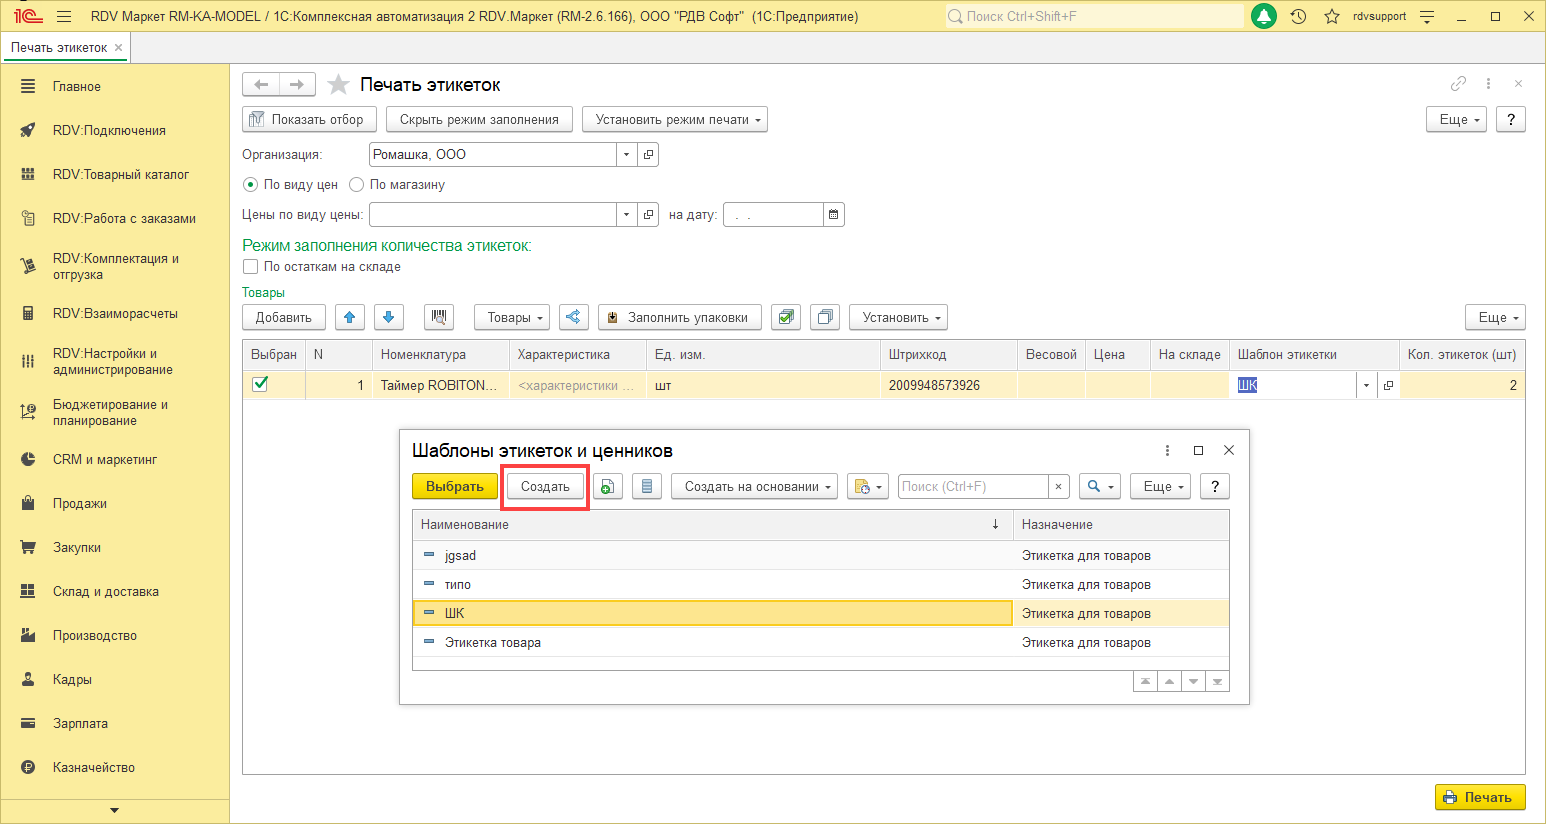Click the copy-template icon next to Создать
Image resolution: width=1546 pixels, height=824 pixels.
607,487
